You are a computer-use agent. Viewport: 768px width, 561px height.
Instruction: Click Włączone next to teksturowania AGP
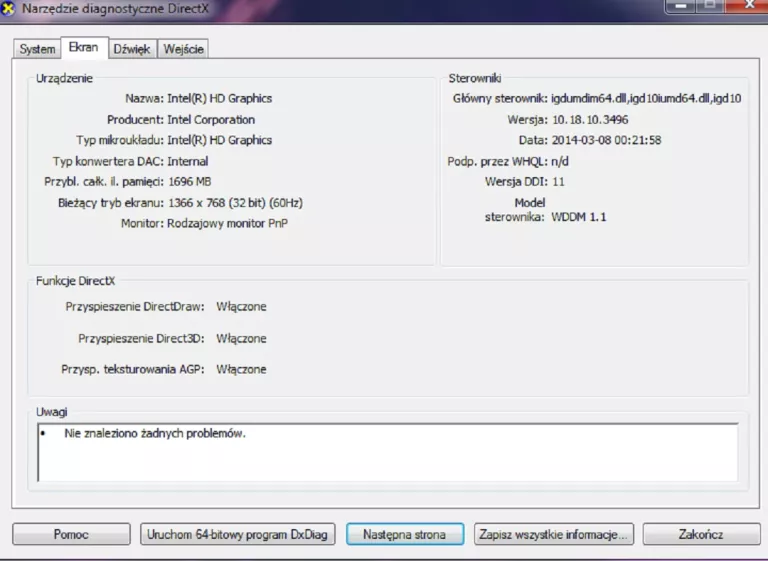[x=241, y=369]
